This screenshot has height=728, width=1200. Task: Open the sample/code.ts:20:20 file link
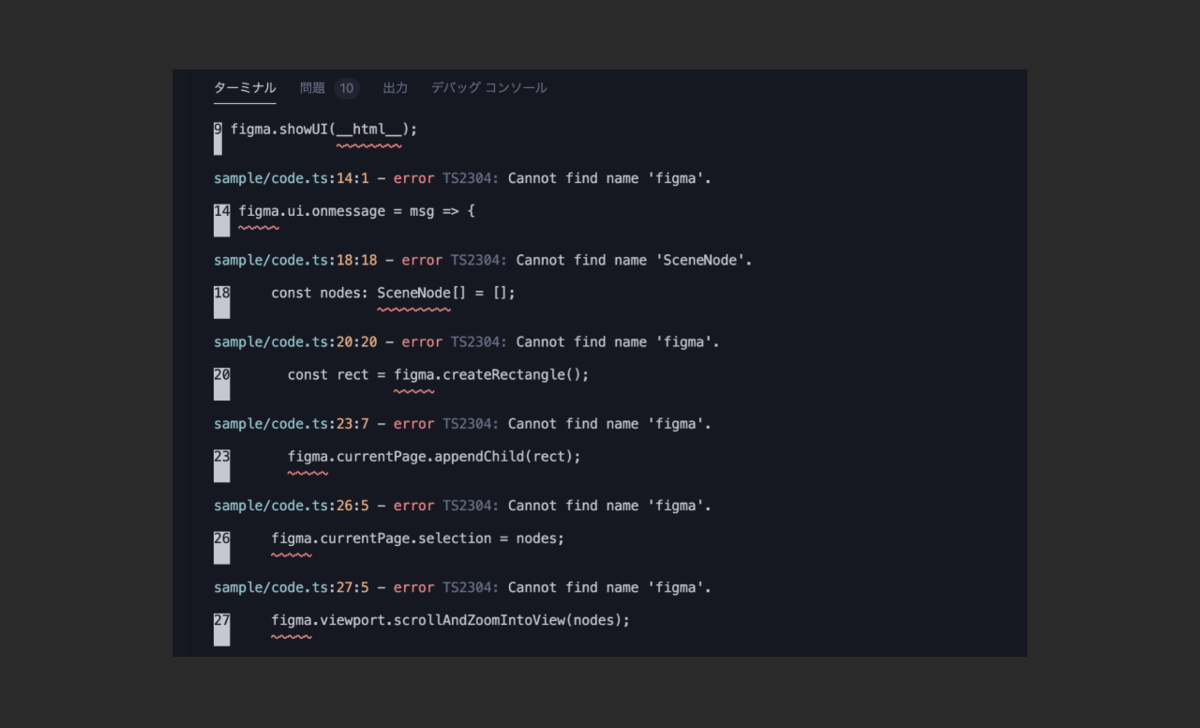296,342
